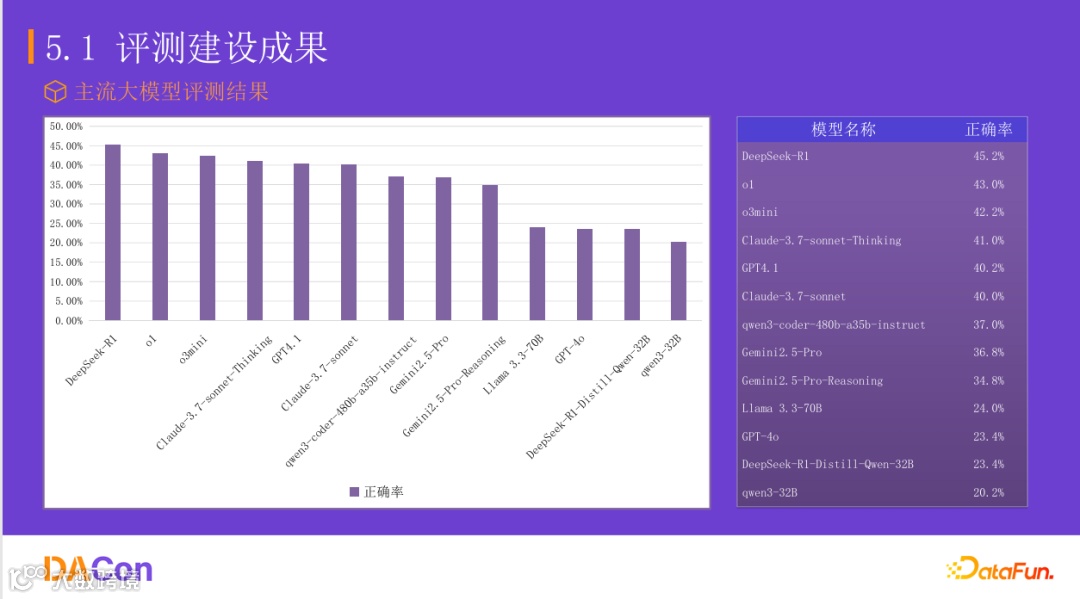Click the 5.1 评测建设成果 slide title

tap(186, 48)
